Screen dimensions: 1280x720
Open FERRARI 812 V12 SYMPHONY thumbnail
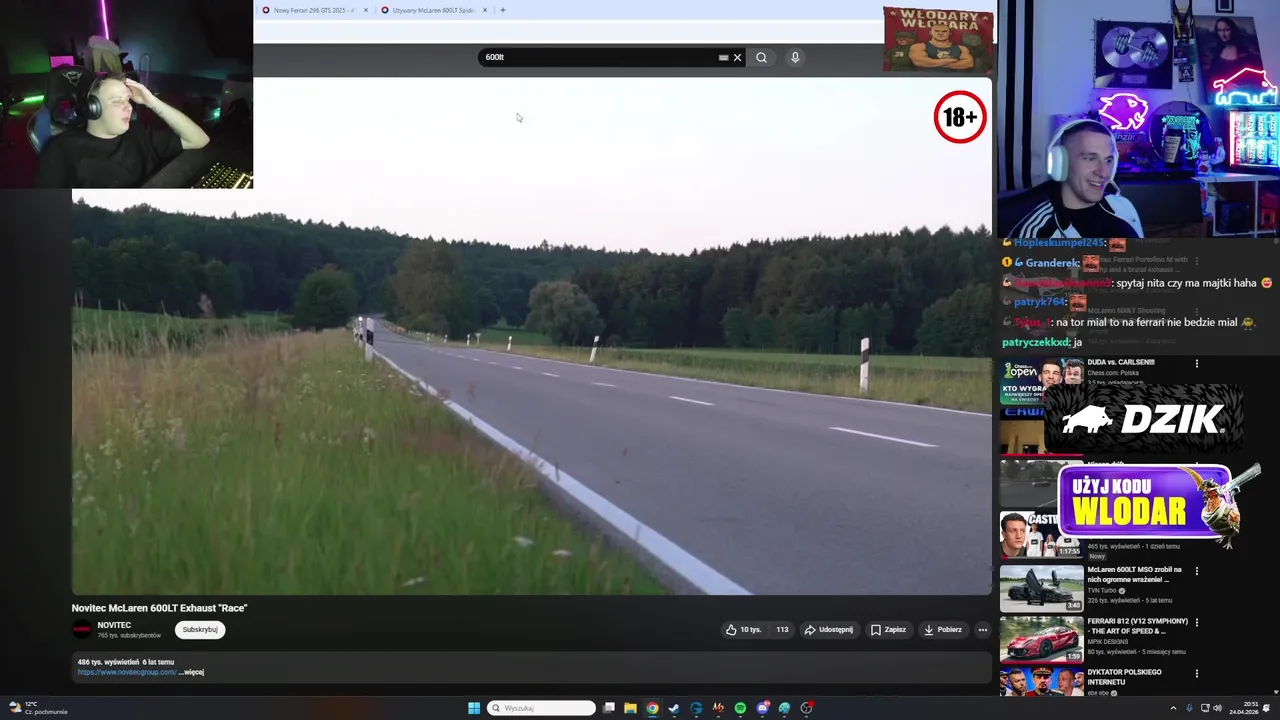pos(1041,640)
